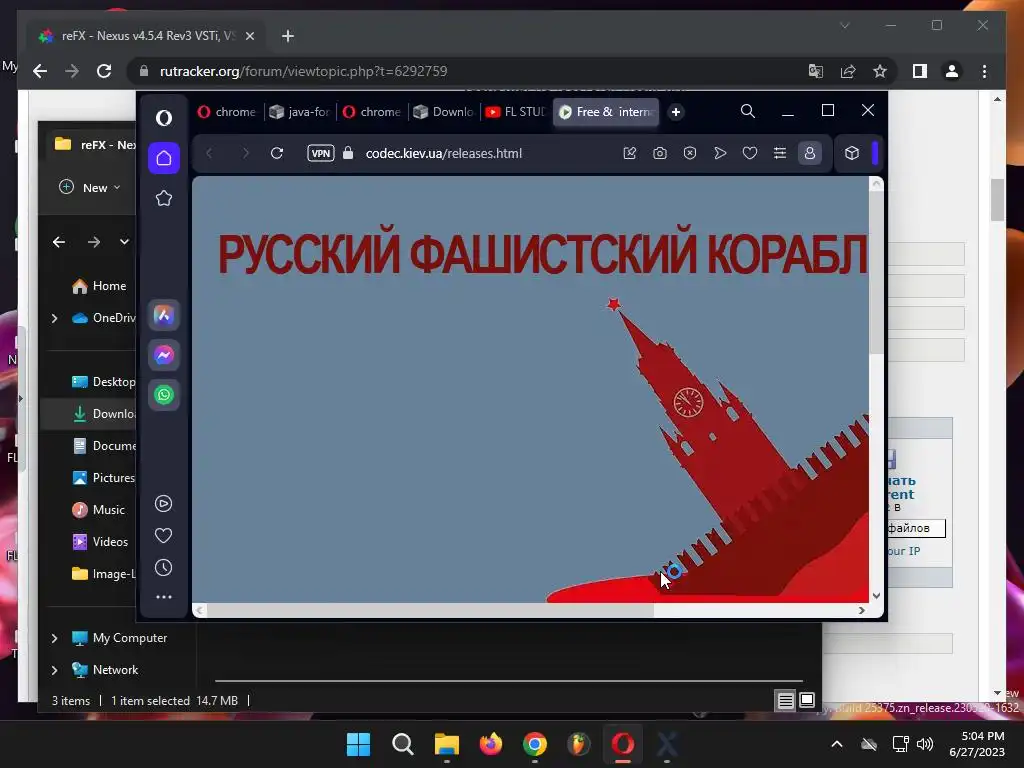Switch Explorer to details view
The width and height of the screenshot is (1024, 768).
coord(786,701)
